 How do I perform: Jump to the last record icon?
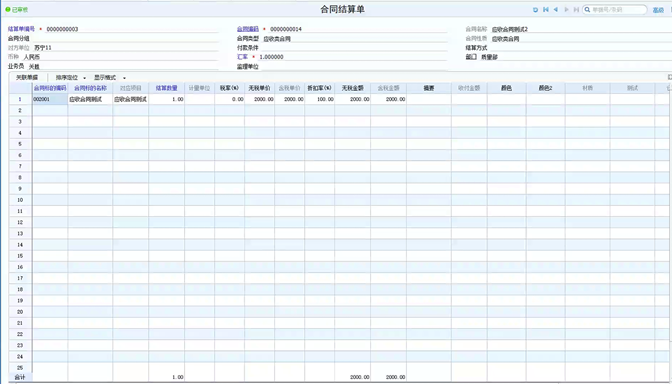pyautogui.click(x=576, y=9)
